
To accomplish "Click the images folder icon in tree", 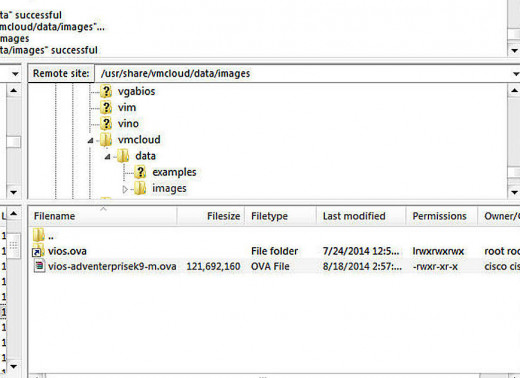I will [140, 188].
